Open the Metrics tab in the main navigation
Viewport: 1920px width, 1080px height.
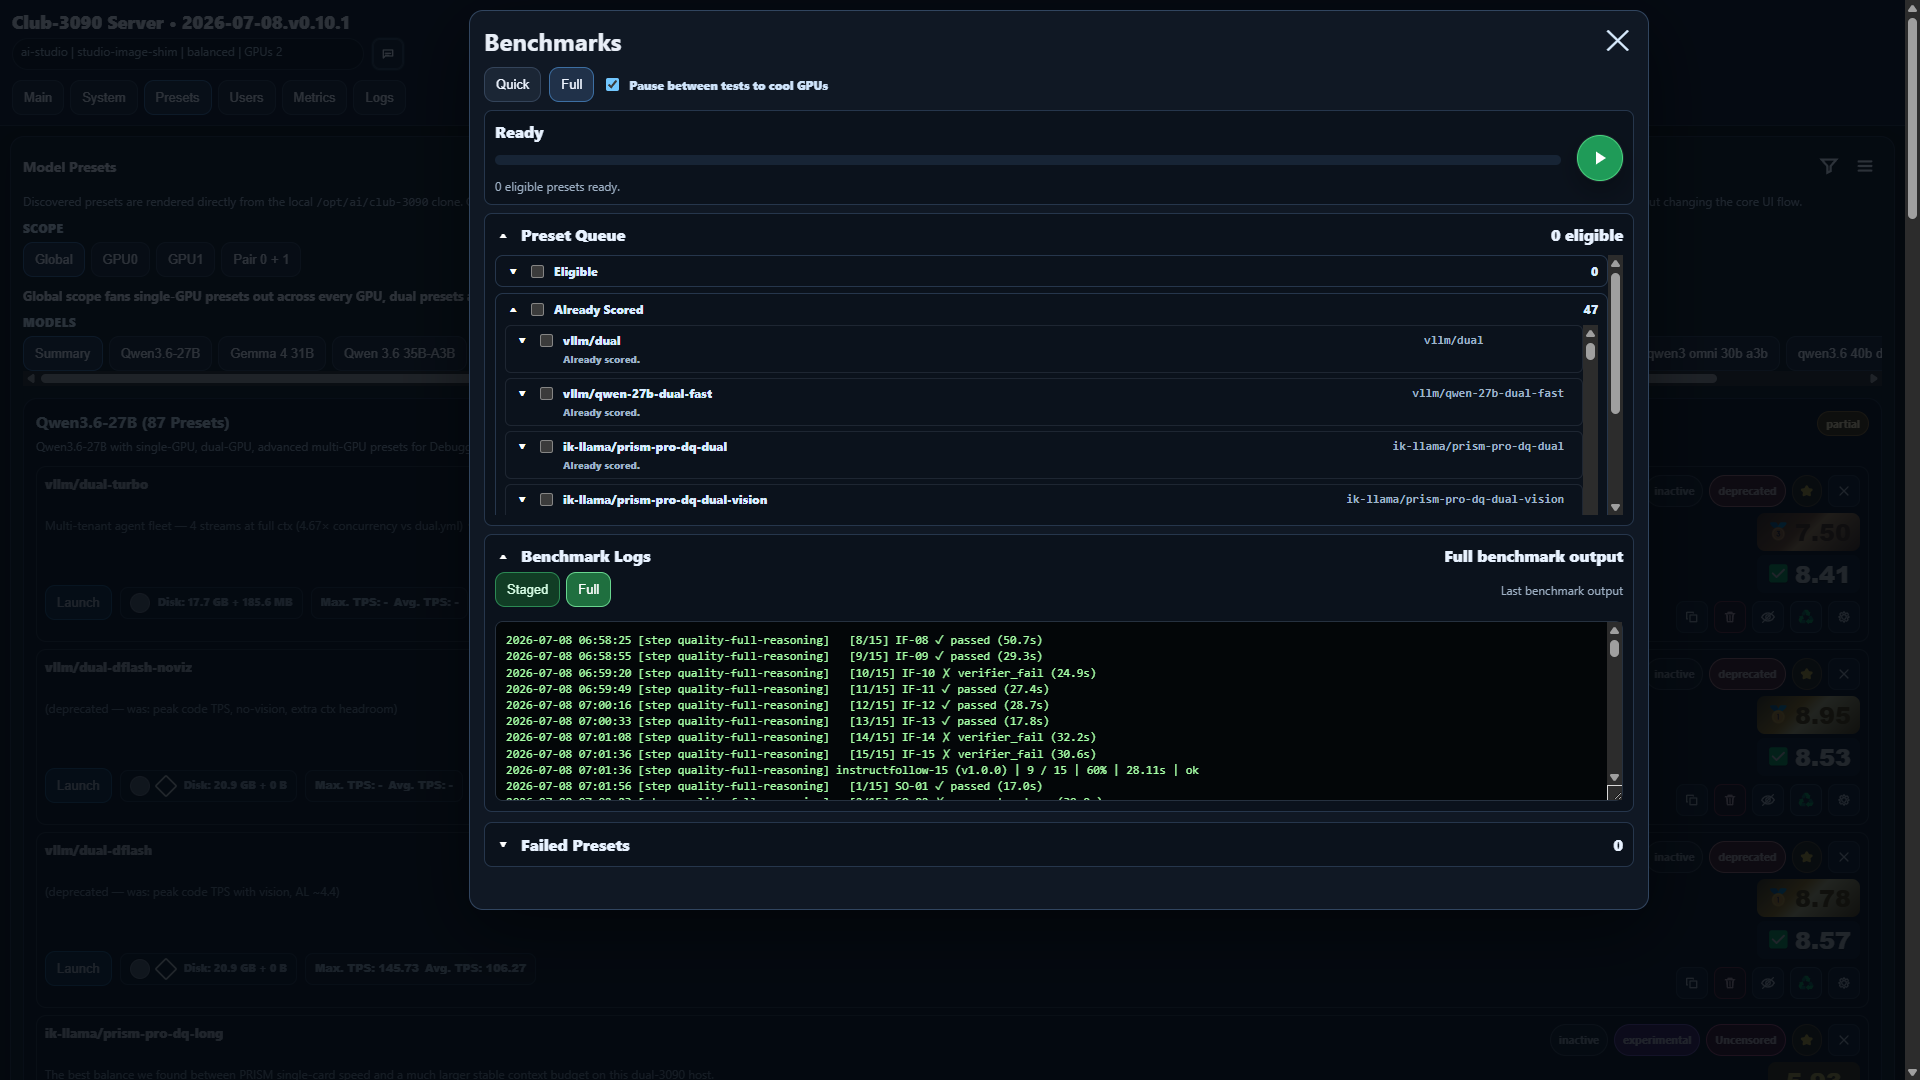pos(314,98)
